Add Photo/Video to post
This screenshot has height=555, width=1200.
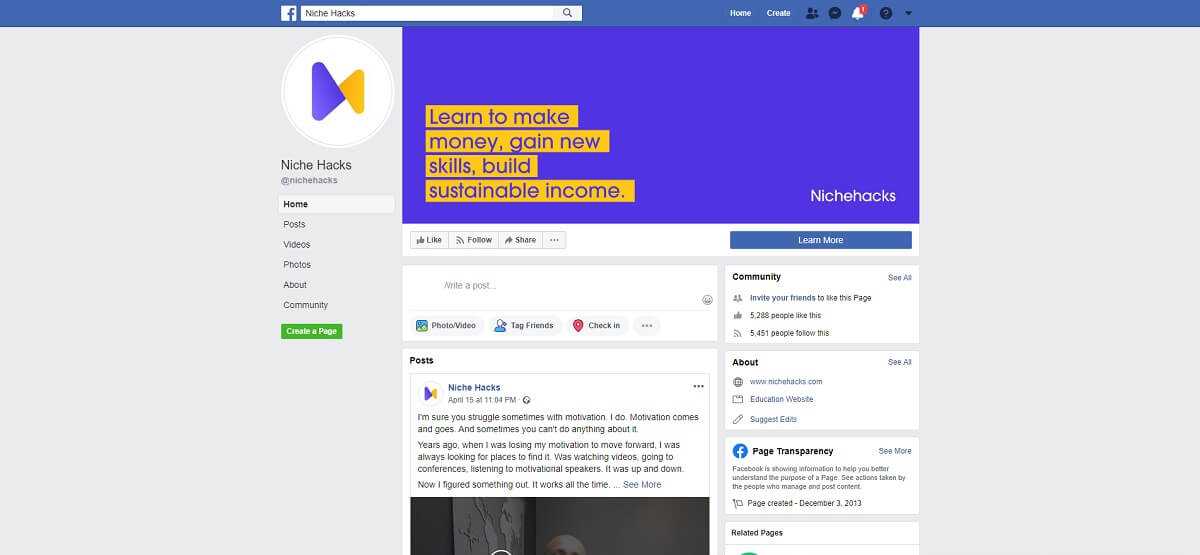click(447, 325)
